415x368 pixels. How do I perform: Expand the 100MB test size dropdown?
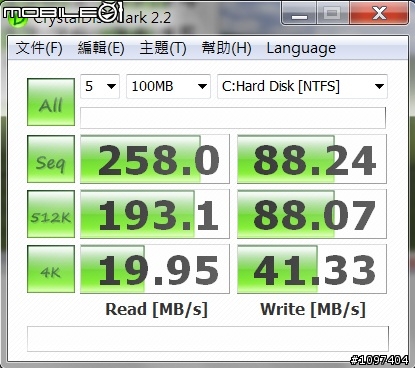point(168,86)
